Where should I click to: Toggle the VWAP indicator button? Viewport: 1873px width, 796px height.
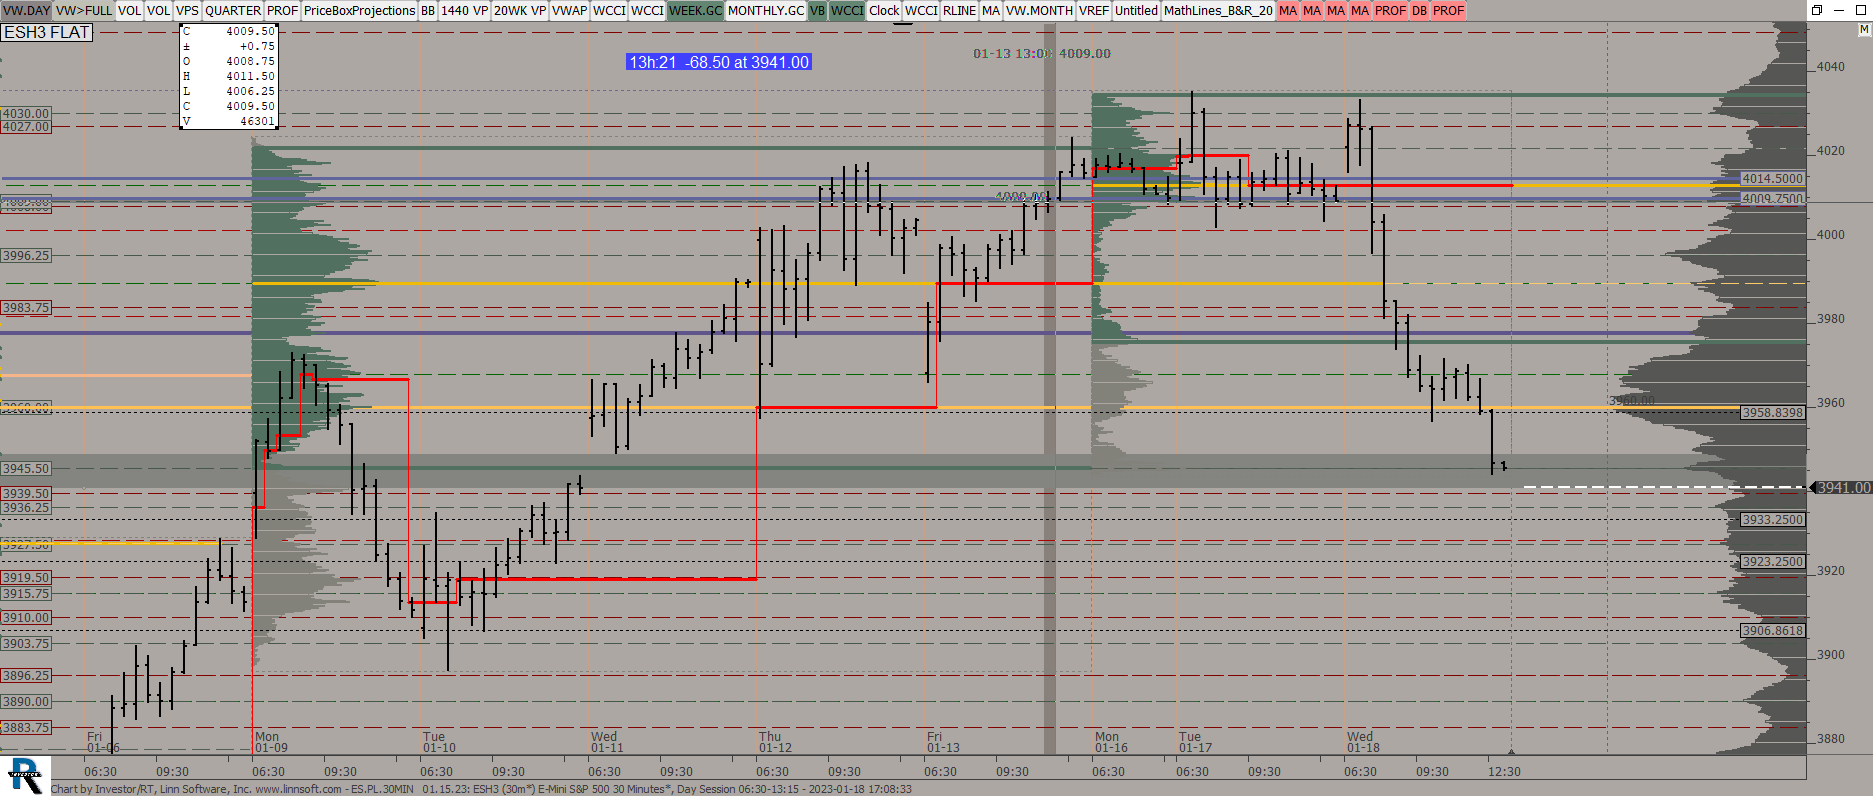click(569, 11)
